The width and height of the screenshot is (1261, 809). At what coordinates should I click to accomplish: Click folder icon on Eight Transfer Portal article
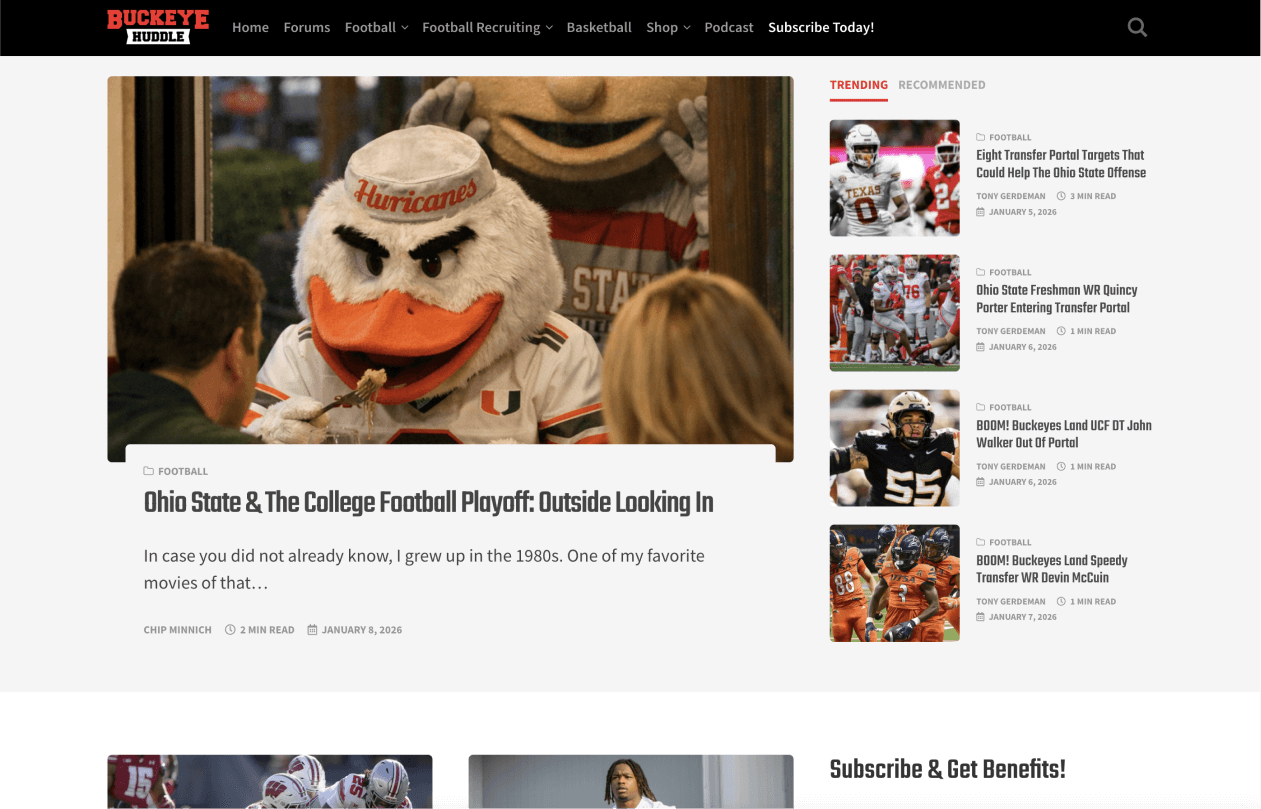(981, 137)
